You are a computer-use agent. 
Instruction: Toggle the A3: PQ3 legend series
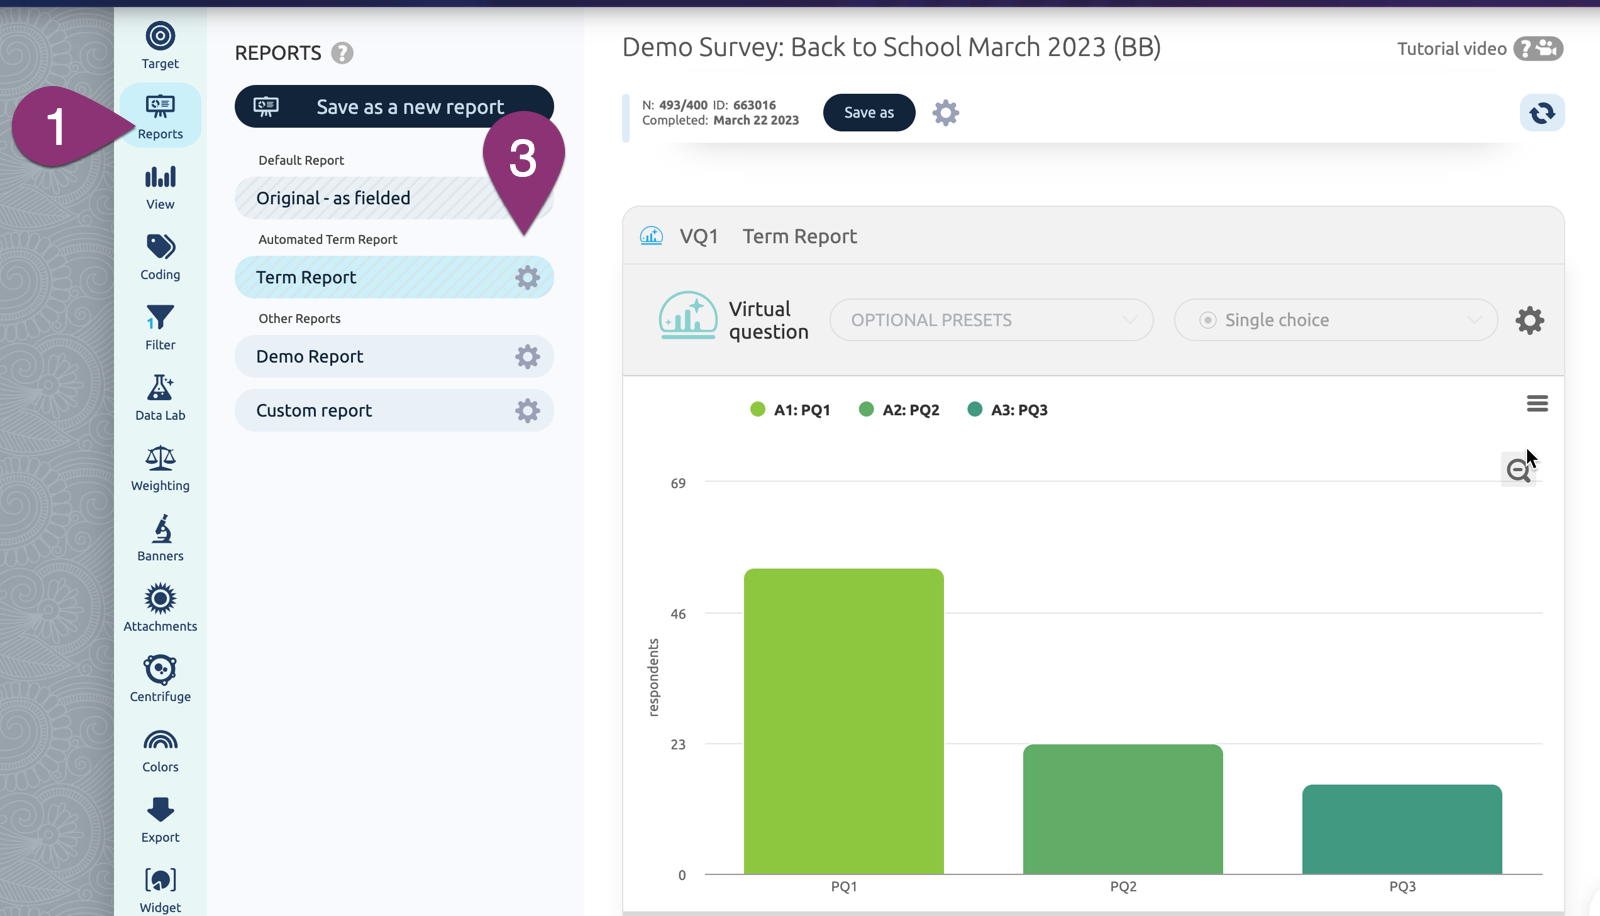pyautogui.click(x=1008, y=410)
